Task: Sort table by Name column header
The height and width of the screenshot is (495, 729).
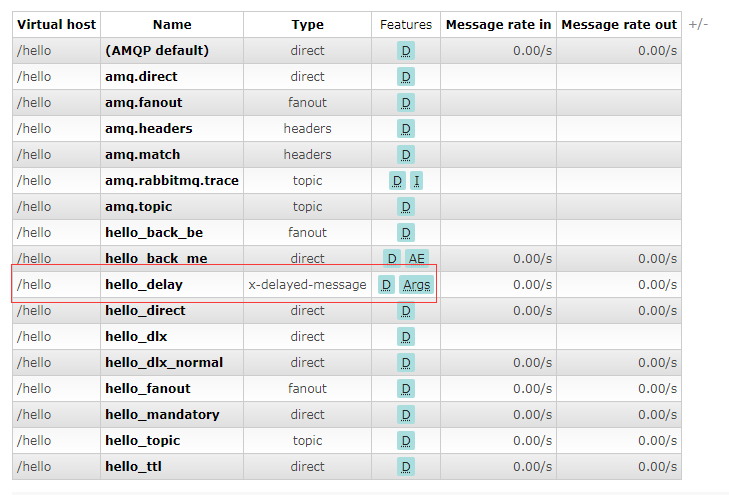Action: coord(172,25)
